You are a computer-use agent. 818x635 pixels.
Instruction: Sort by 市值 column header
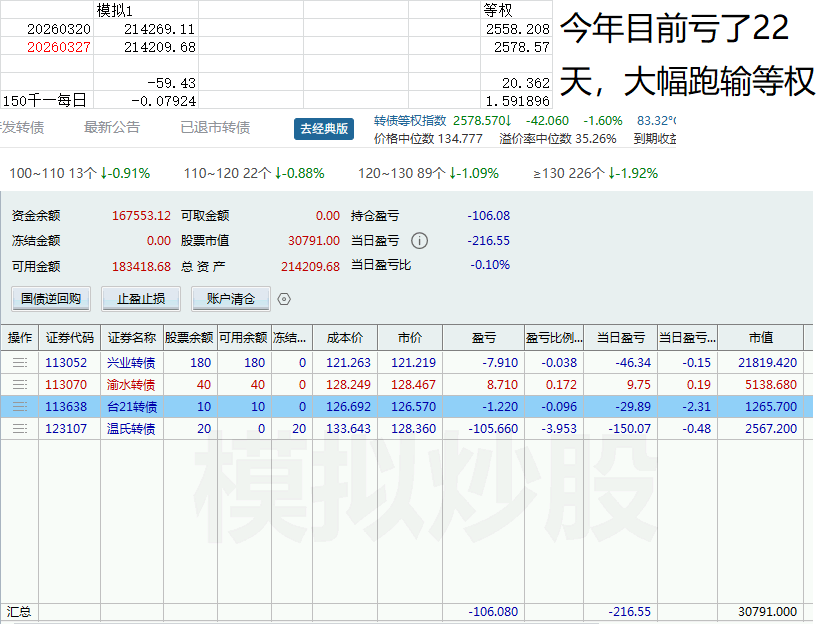[x=760, y=338]
